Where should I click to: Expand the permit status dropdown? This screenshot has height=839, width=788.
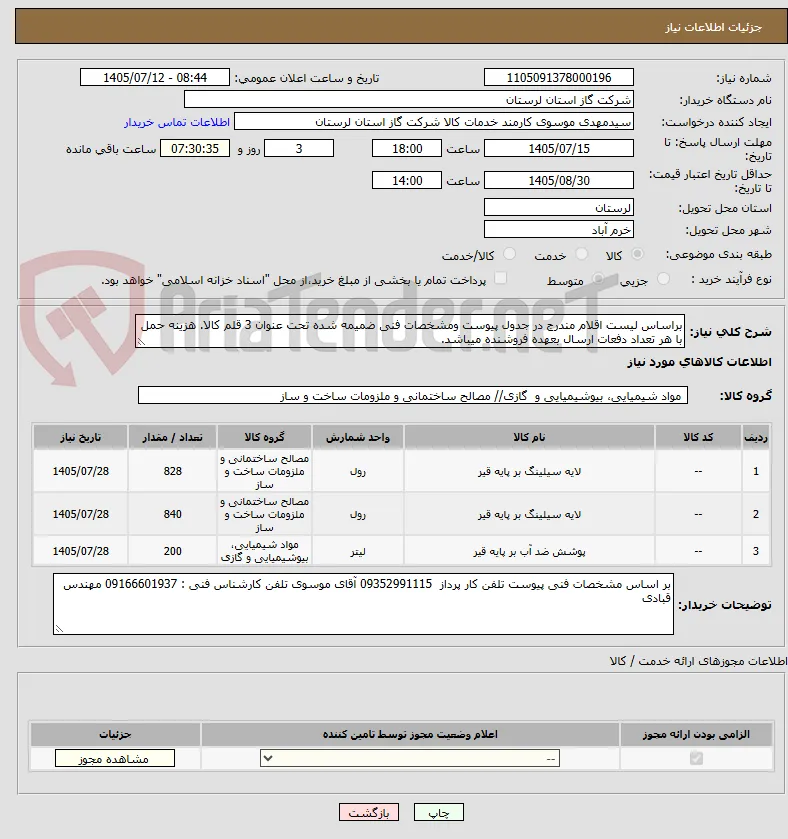point(410,758)
